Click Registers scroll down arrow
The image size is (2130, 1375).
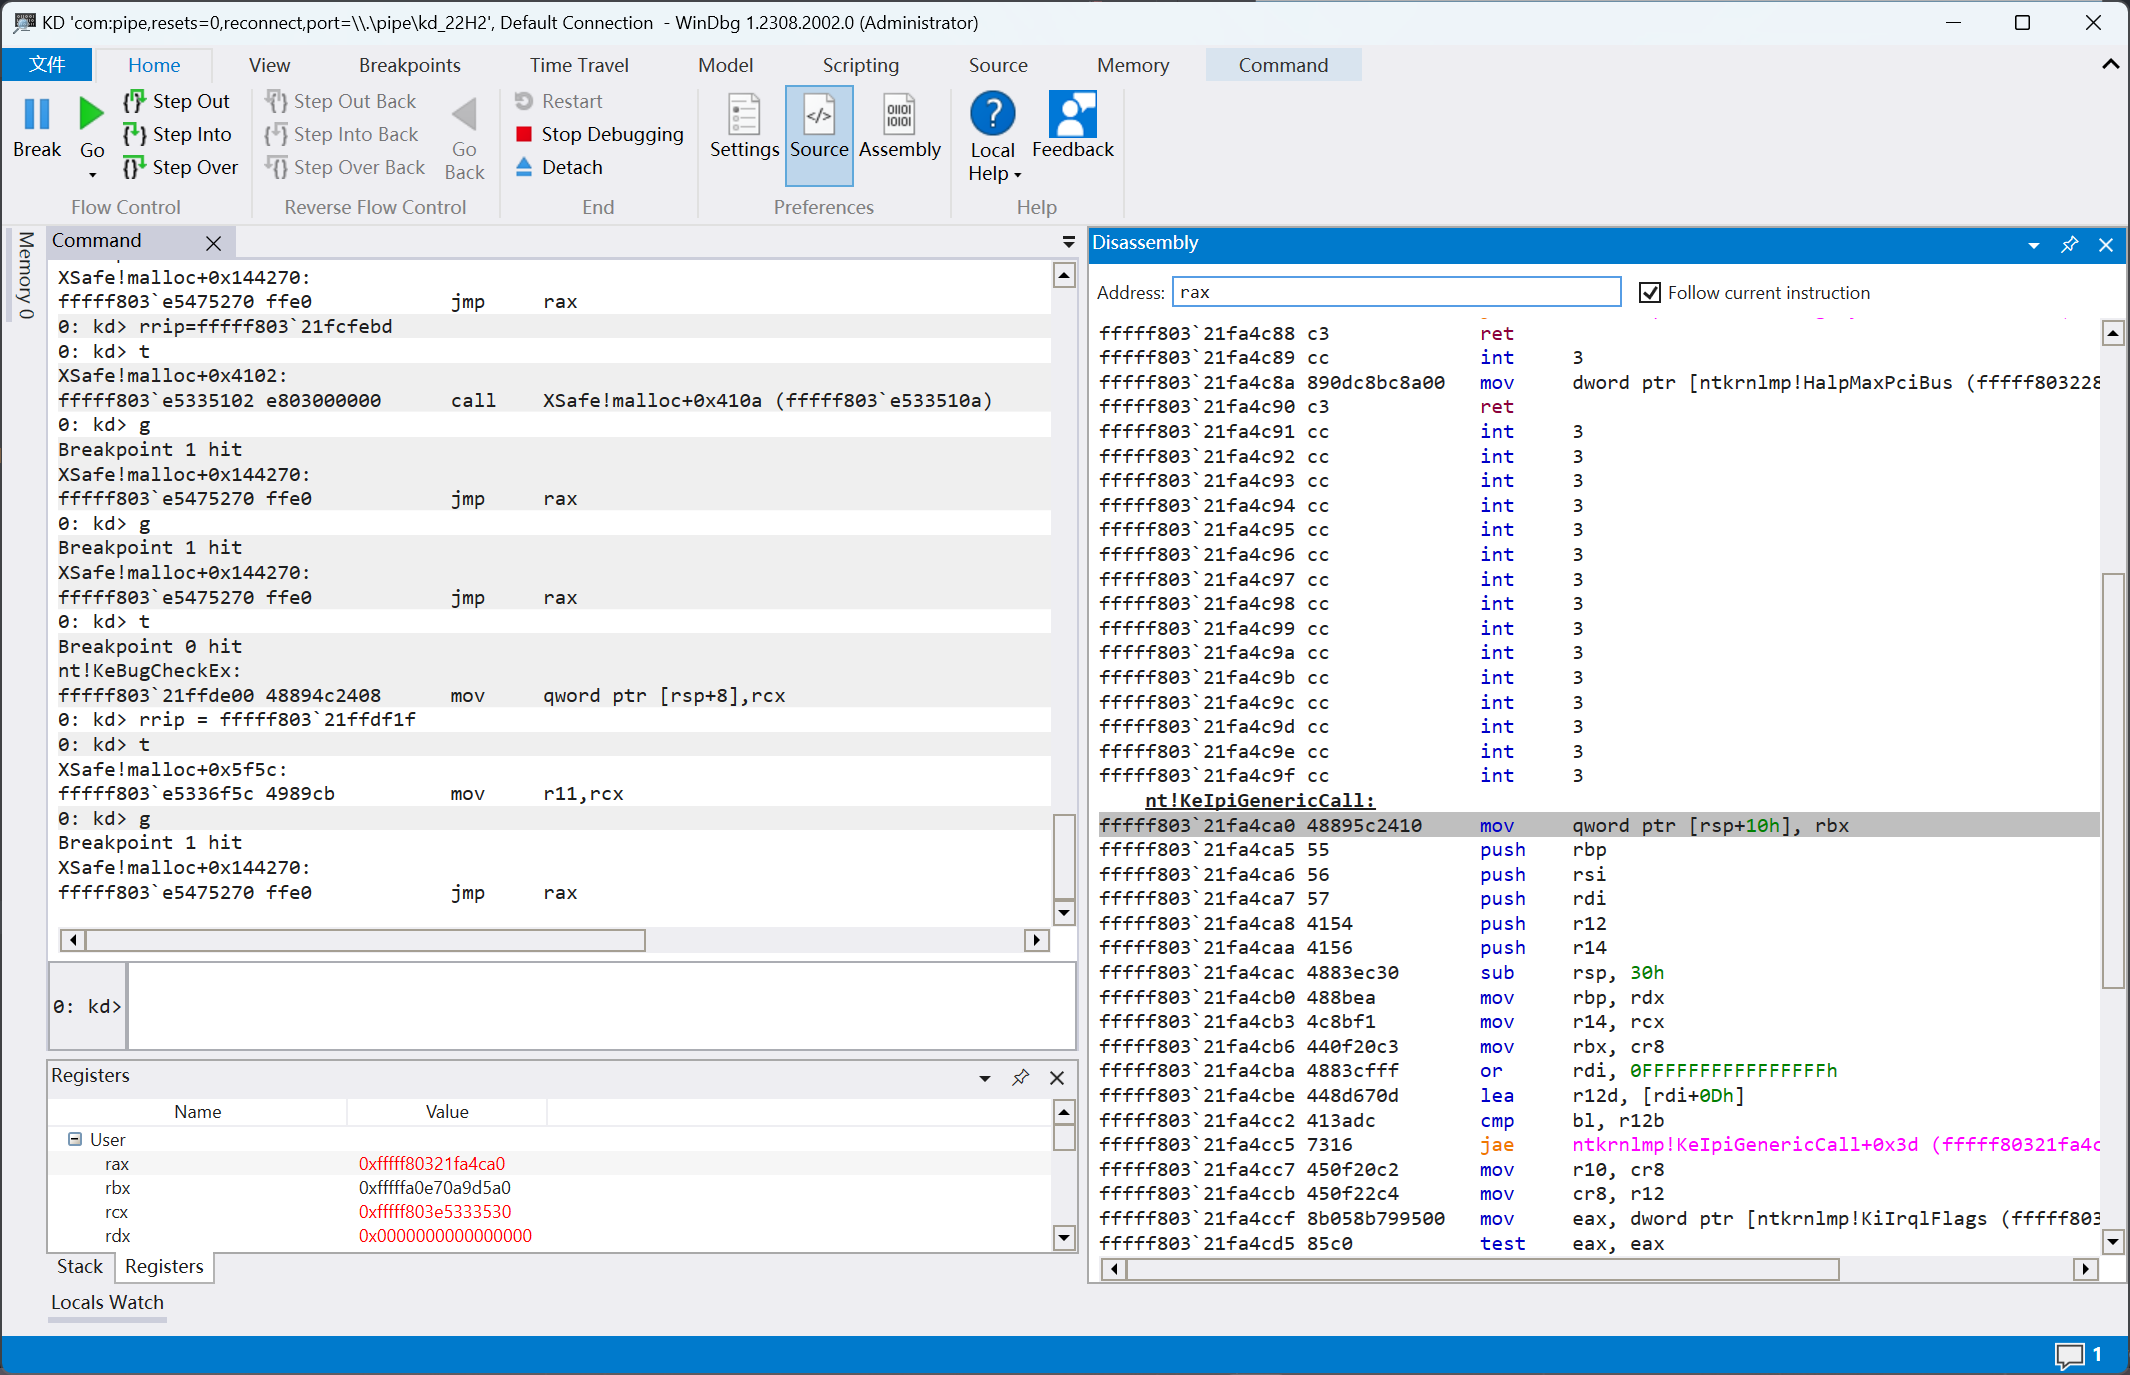1064,1237
